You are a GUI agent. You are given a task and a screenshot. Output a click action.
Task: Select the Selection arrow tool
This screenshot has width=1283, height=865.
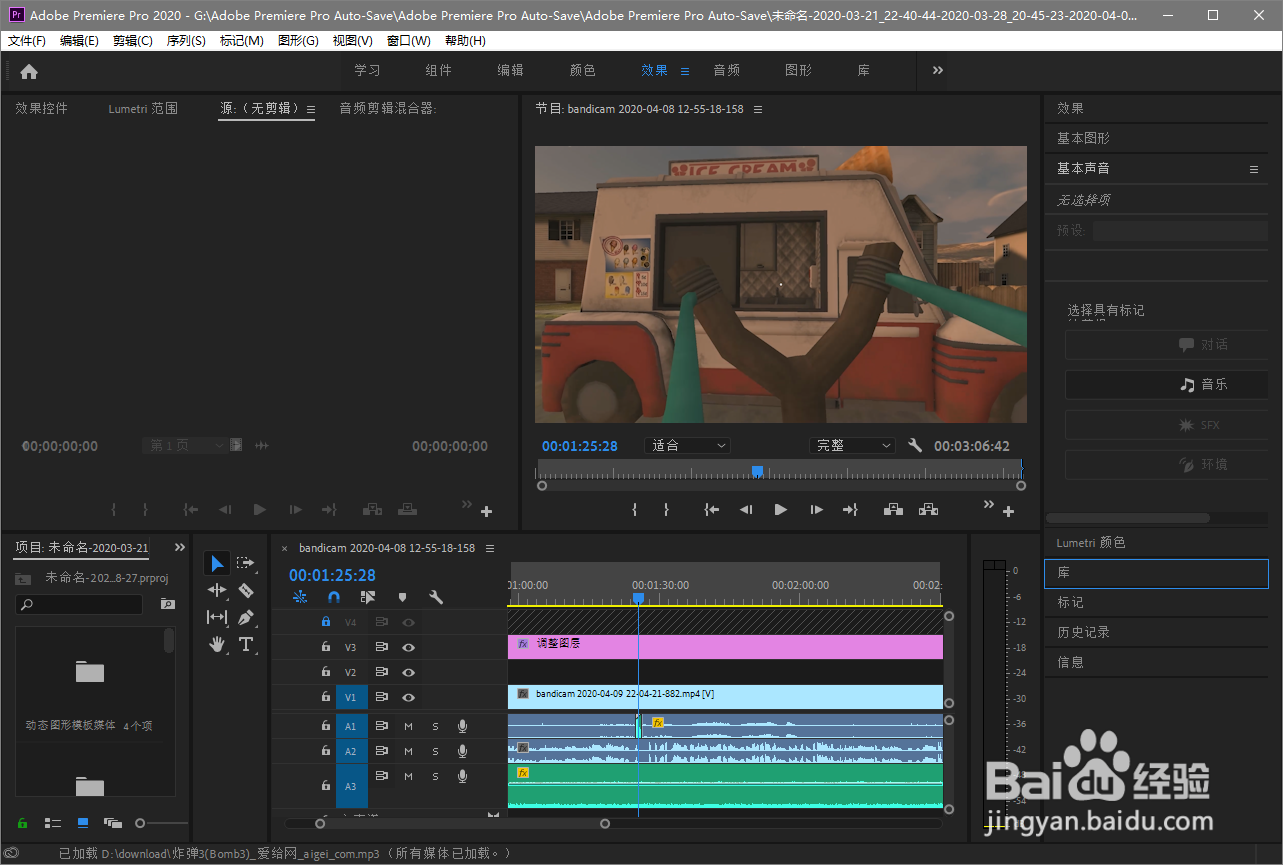(217, 564)
